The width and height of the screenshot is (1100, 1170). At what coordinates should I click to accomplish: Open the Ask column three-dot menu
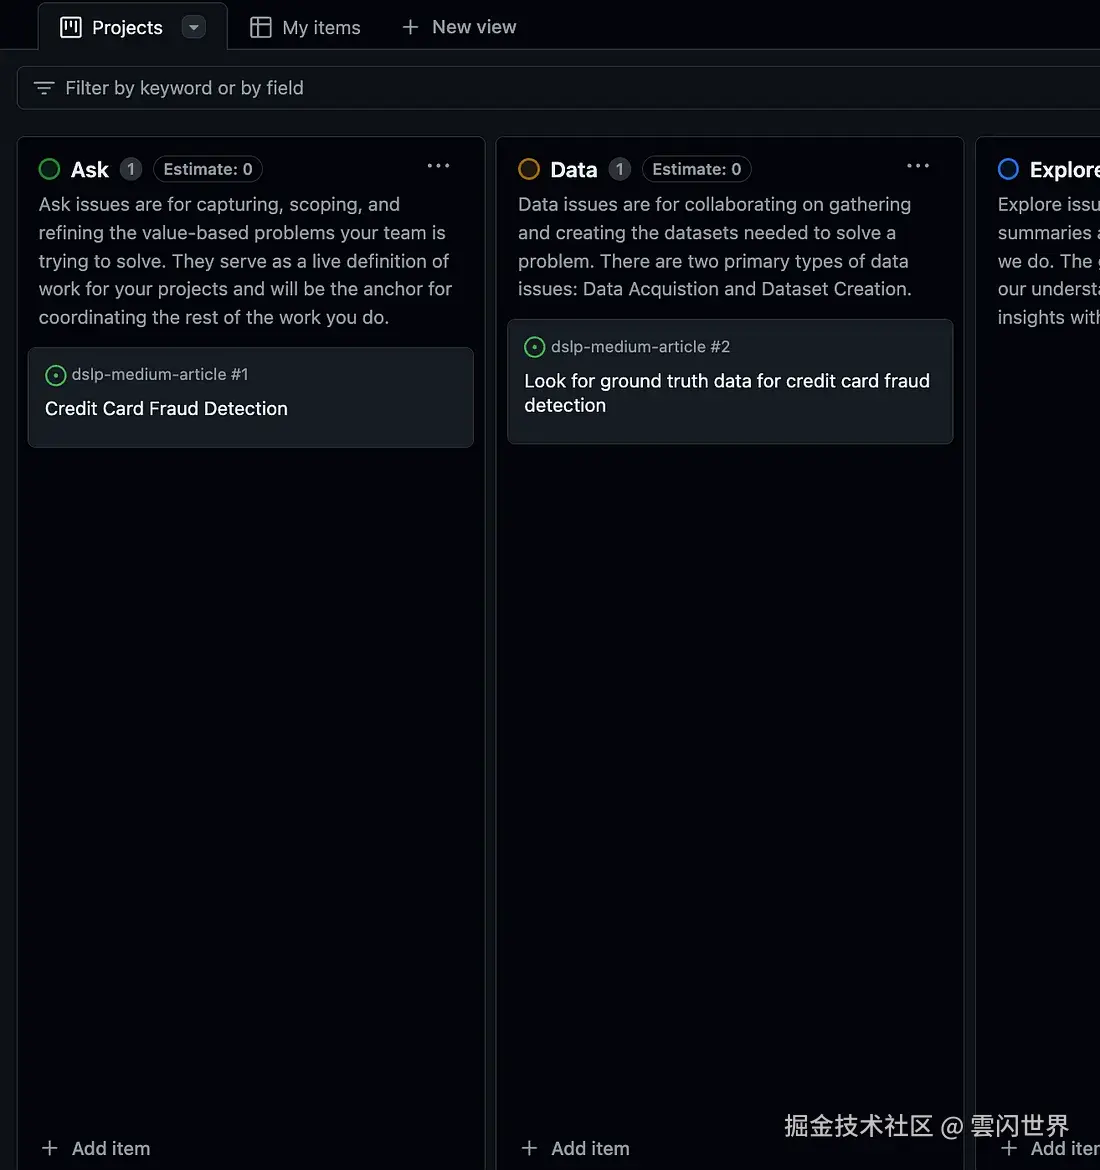tap(438, 166)
